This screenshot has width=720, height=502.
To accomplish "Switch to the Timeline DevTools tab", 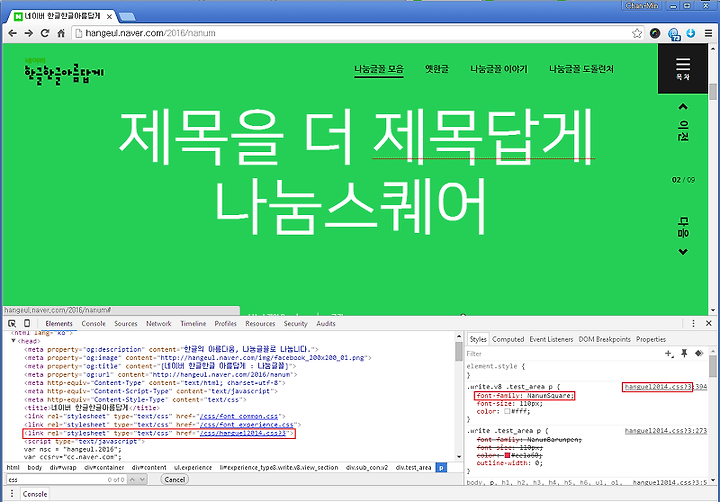I will tap(193, 324).
